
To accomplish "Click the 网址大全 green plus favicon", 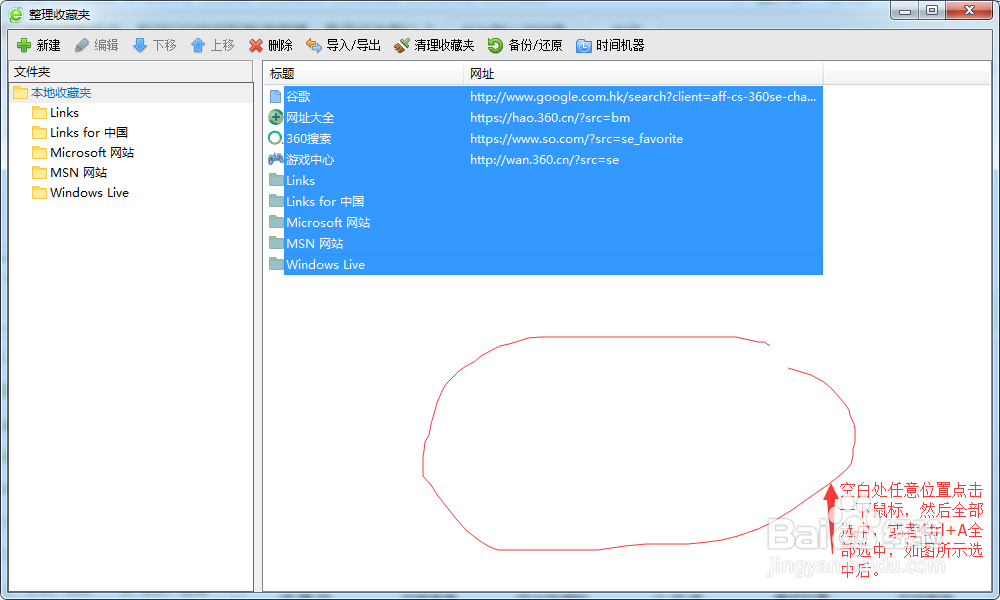I will 276,117.
